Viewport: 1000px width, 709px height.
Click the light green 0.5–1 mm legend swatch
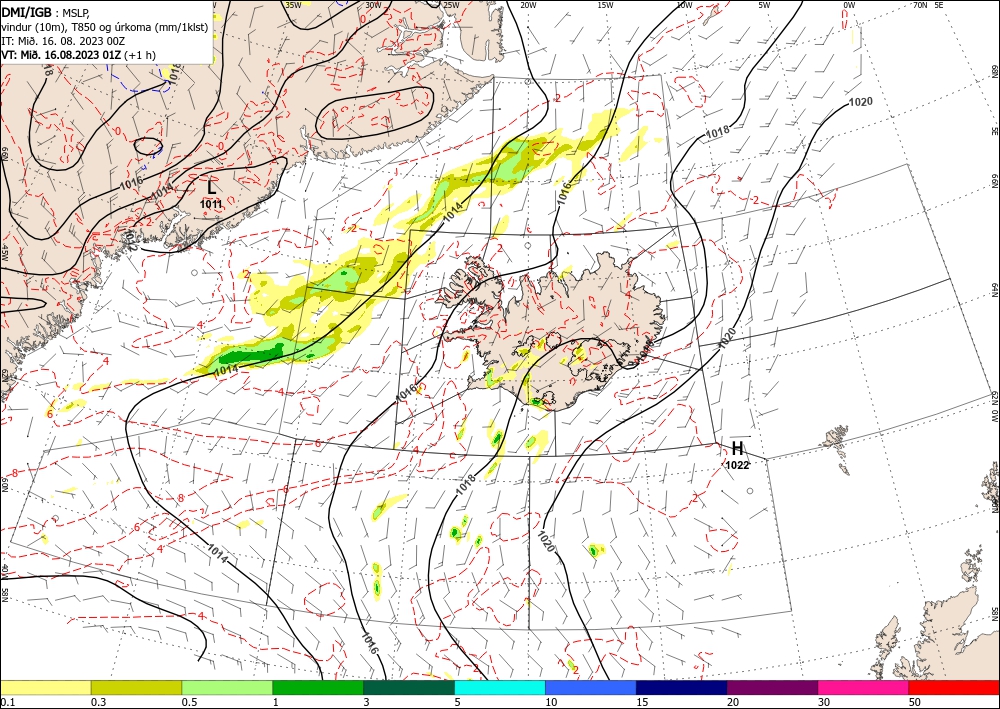click(227, 687)
